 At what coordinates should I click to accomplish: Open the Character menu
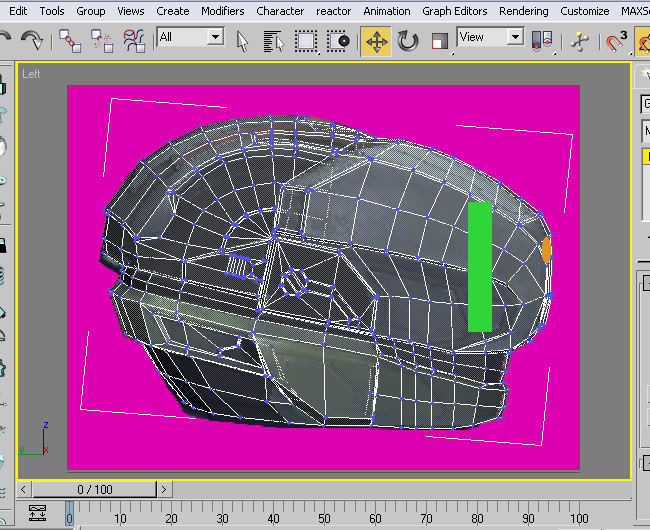[x=280, y=11]
